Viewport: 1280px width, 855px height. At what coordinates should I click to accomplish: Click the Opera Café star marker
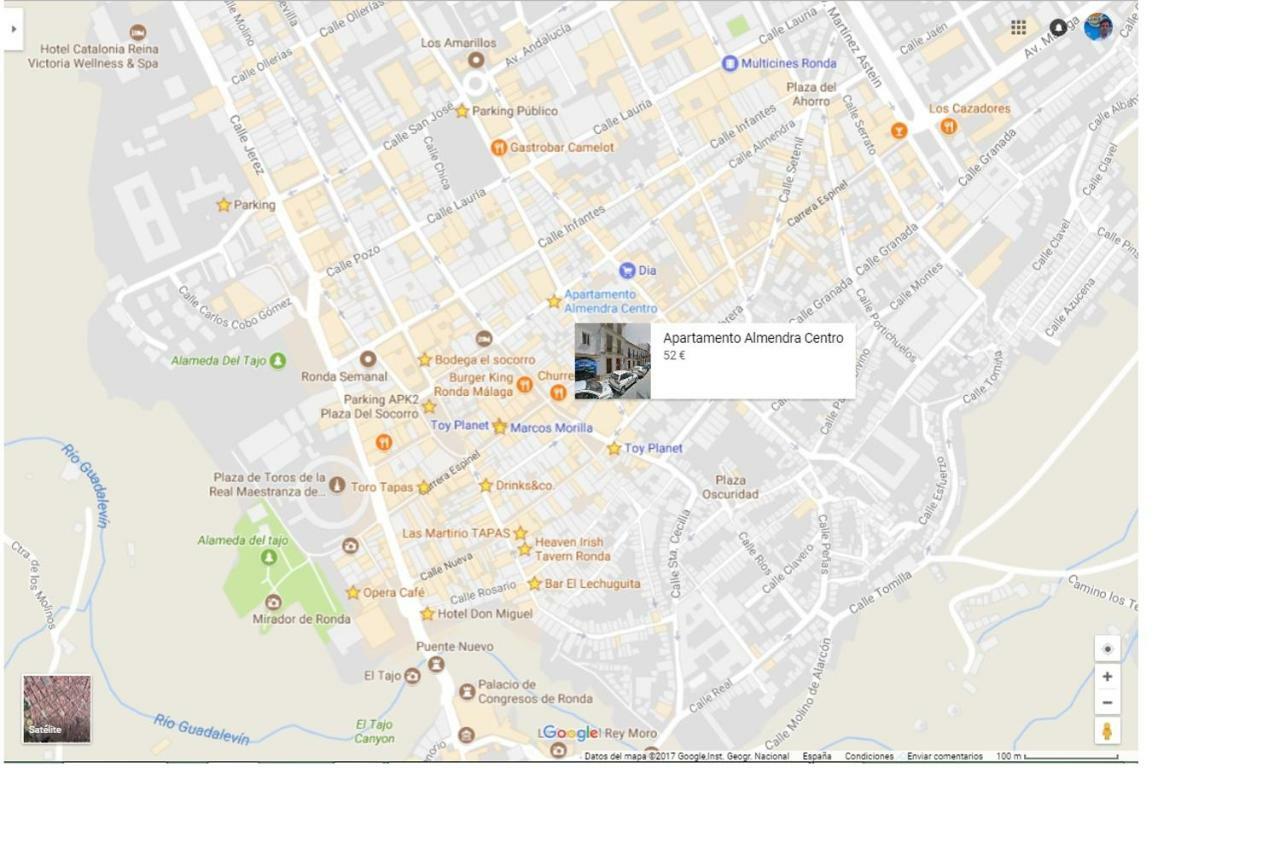(353, 592)
